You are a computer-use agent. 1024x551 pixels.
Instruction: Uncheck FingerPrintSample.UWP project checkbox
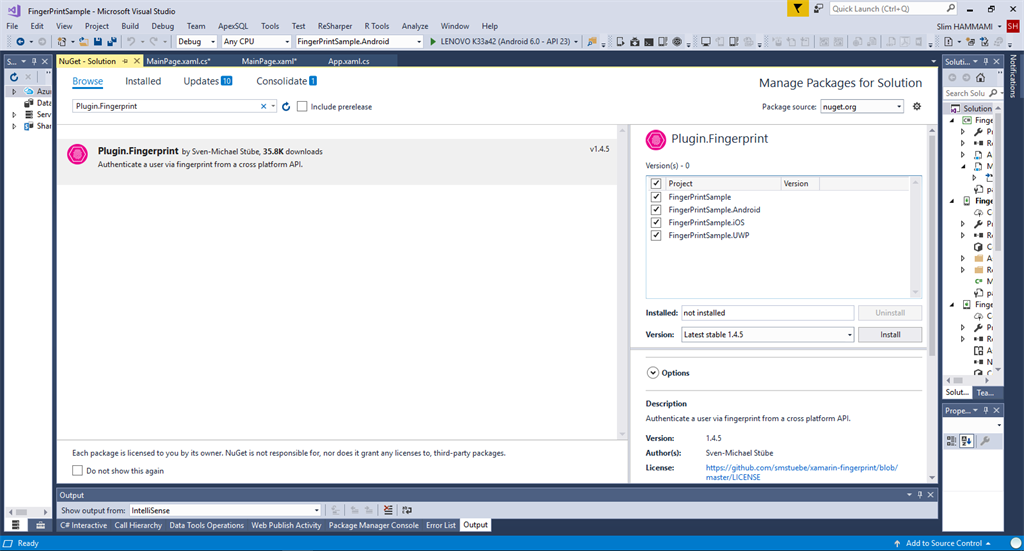click(x=656, y=235)
